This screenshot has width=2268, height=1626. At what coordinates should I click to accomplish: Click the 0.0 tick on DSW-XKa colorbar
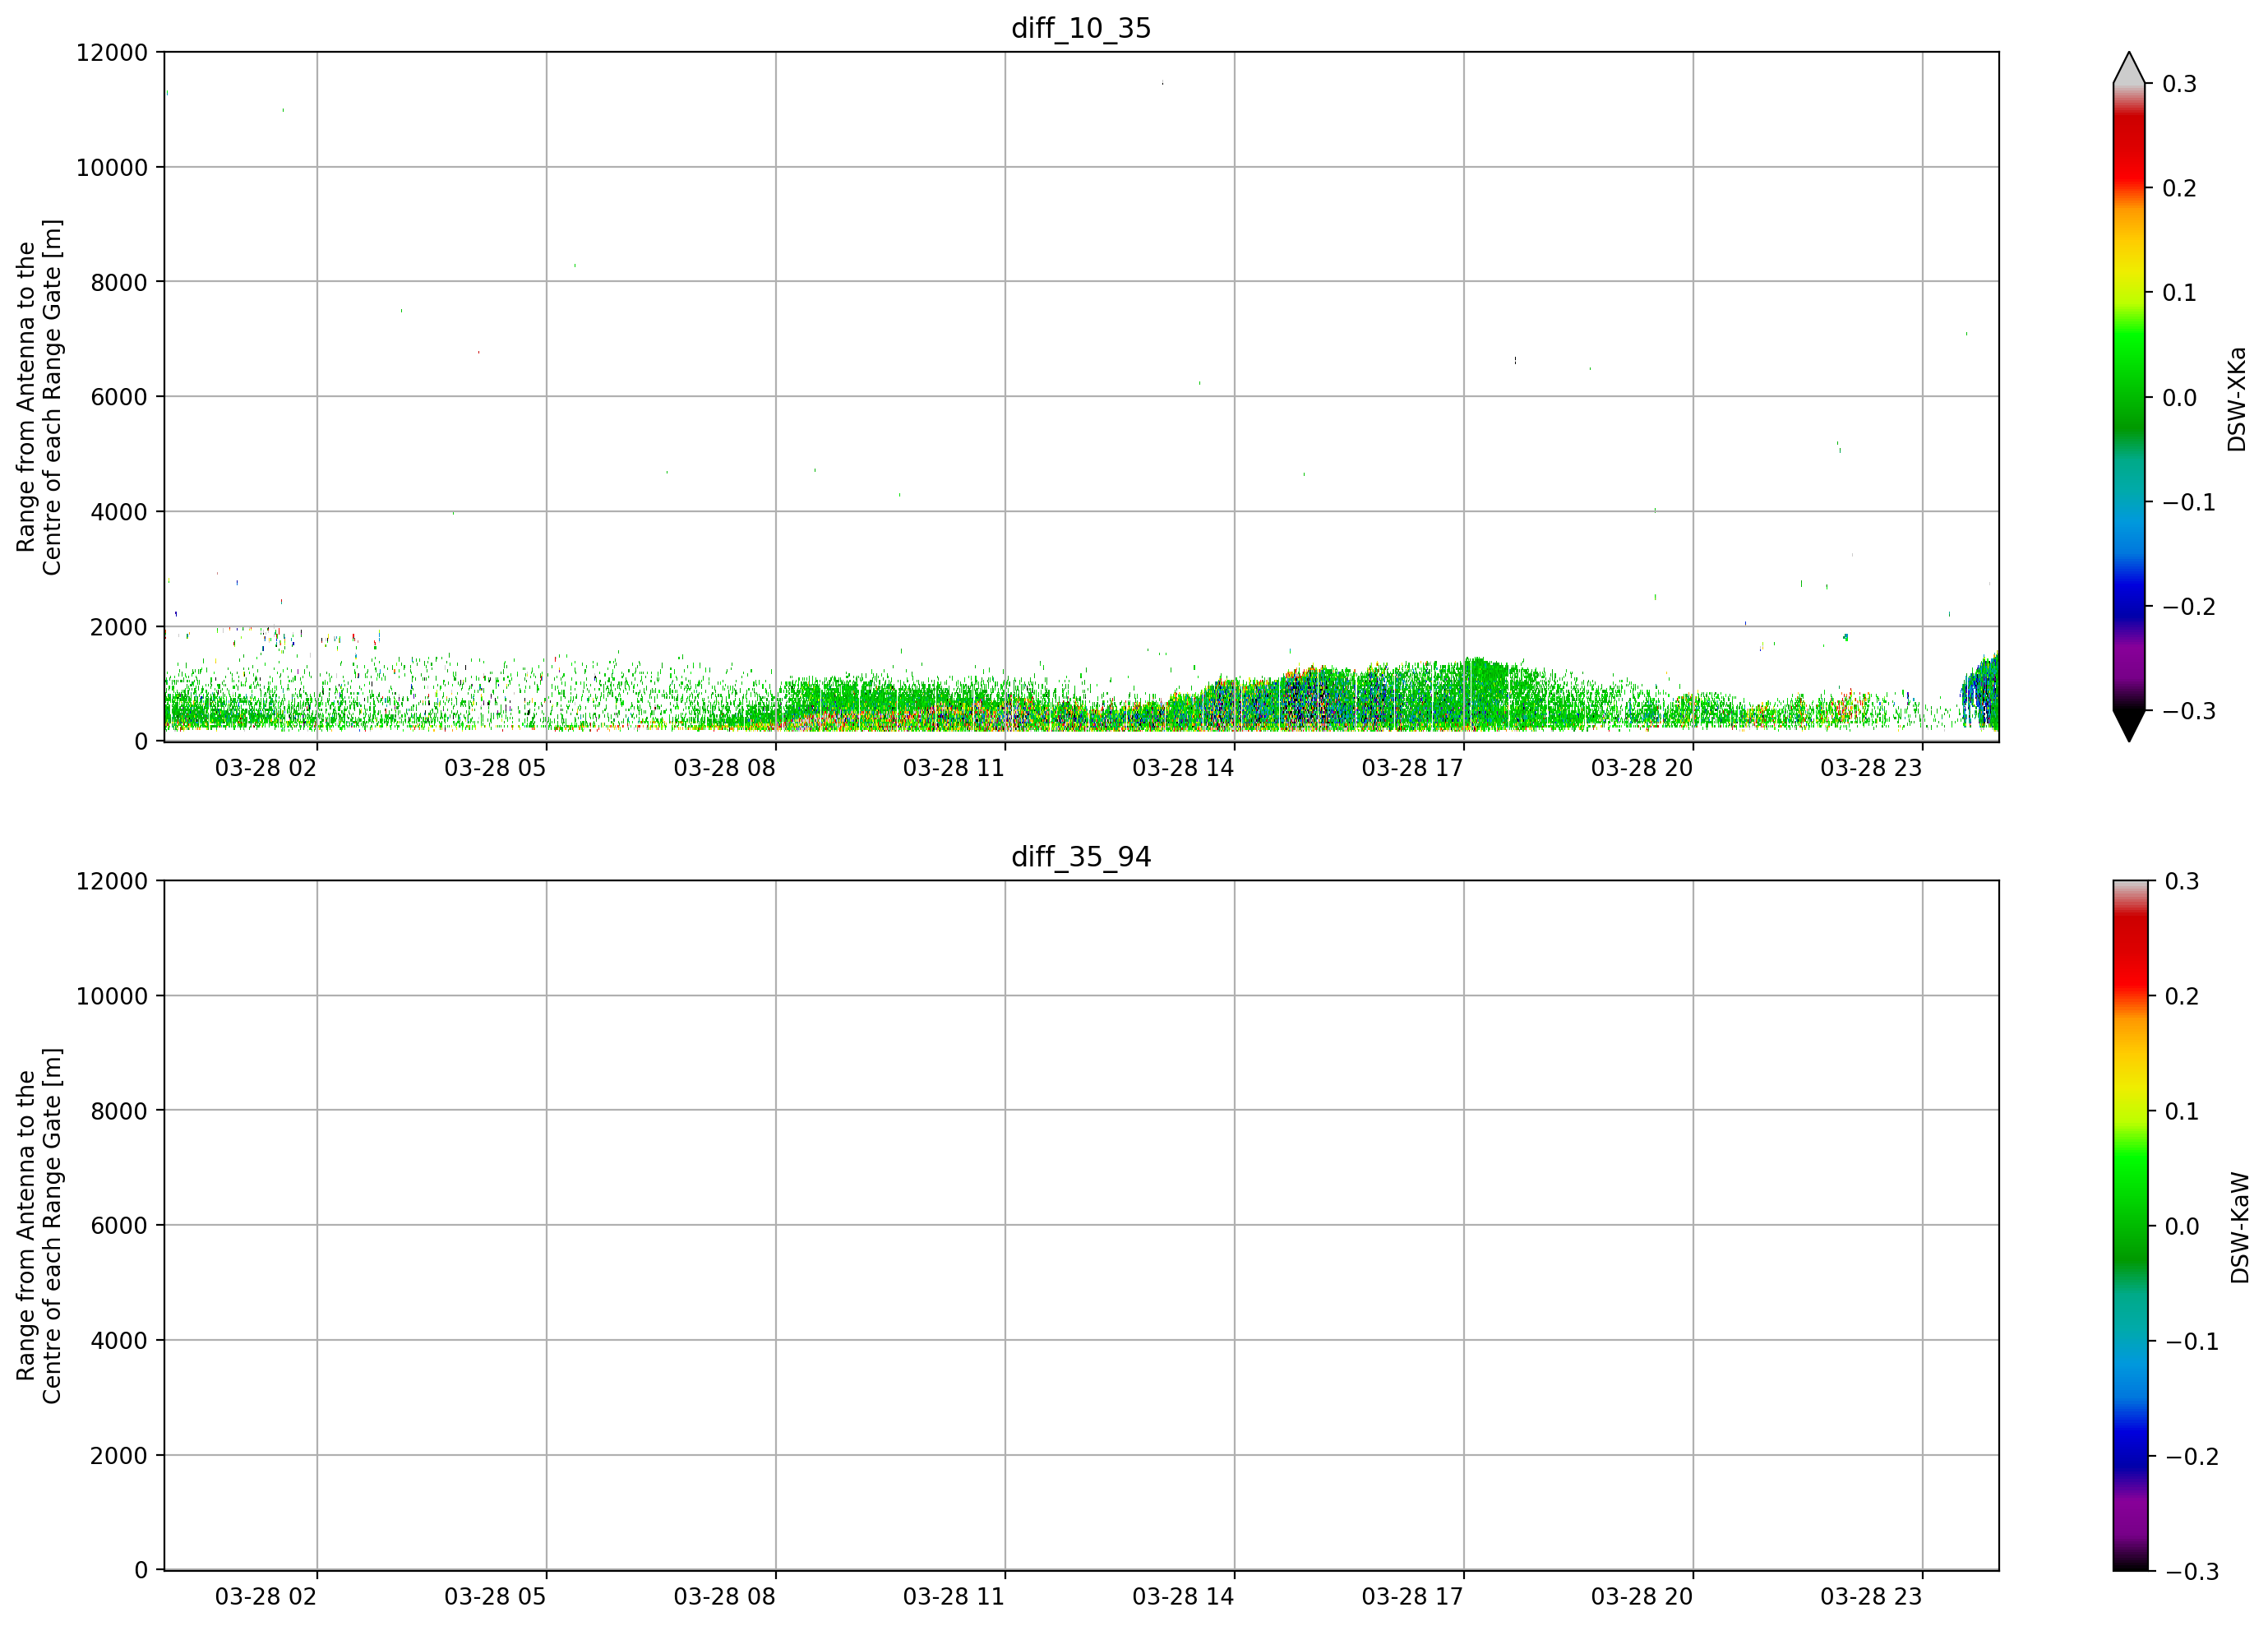tap(2180, 398)
